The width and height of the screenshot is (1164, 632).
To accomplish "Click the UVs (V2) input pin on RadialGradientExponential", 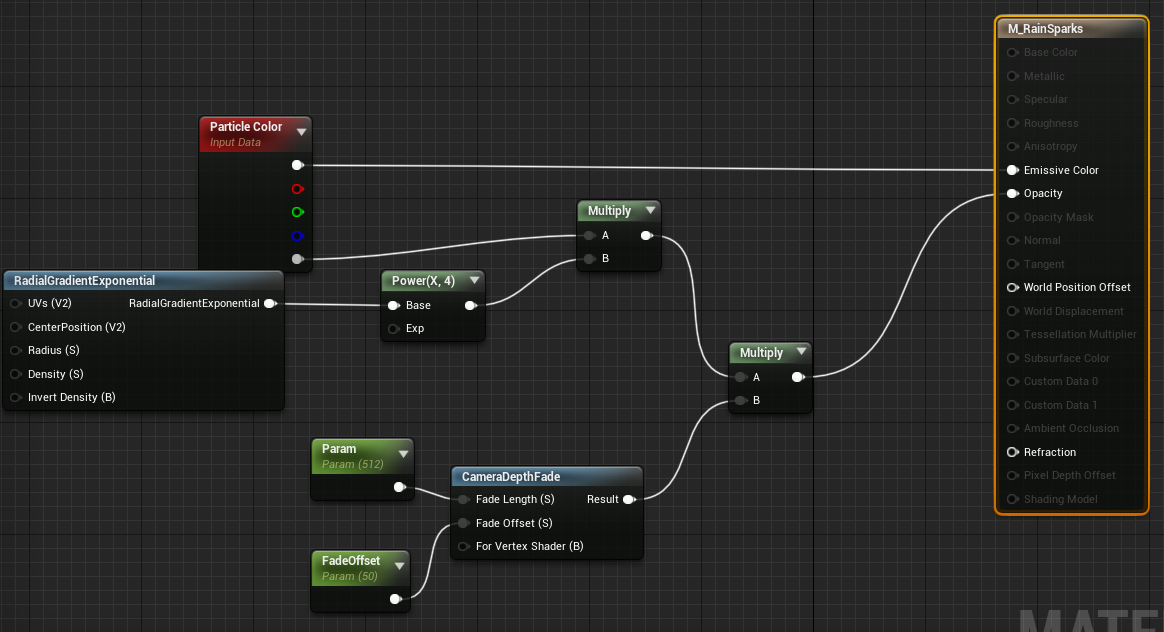I will 16,303.
